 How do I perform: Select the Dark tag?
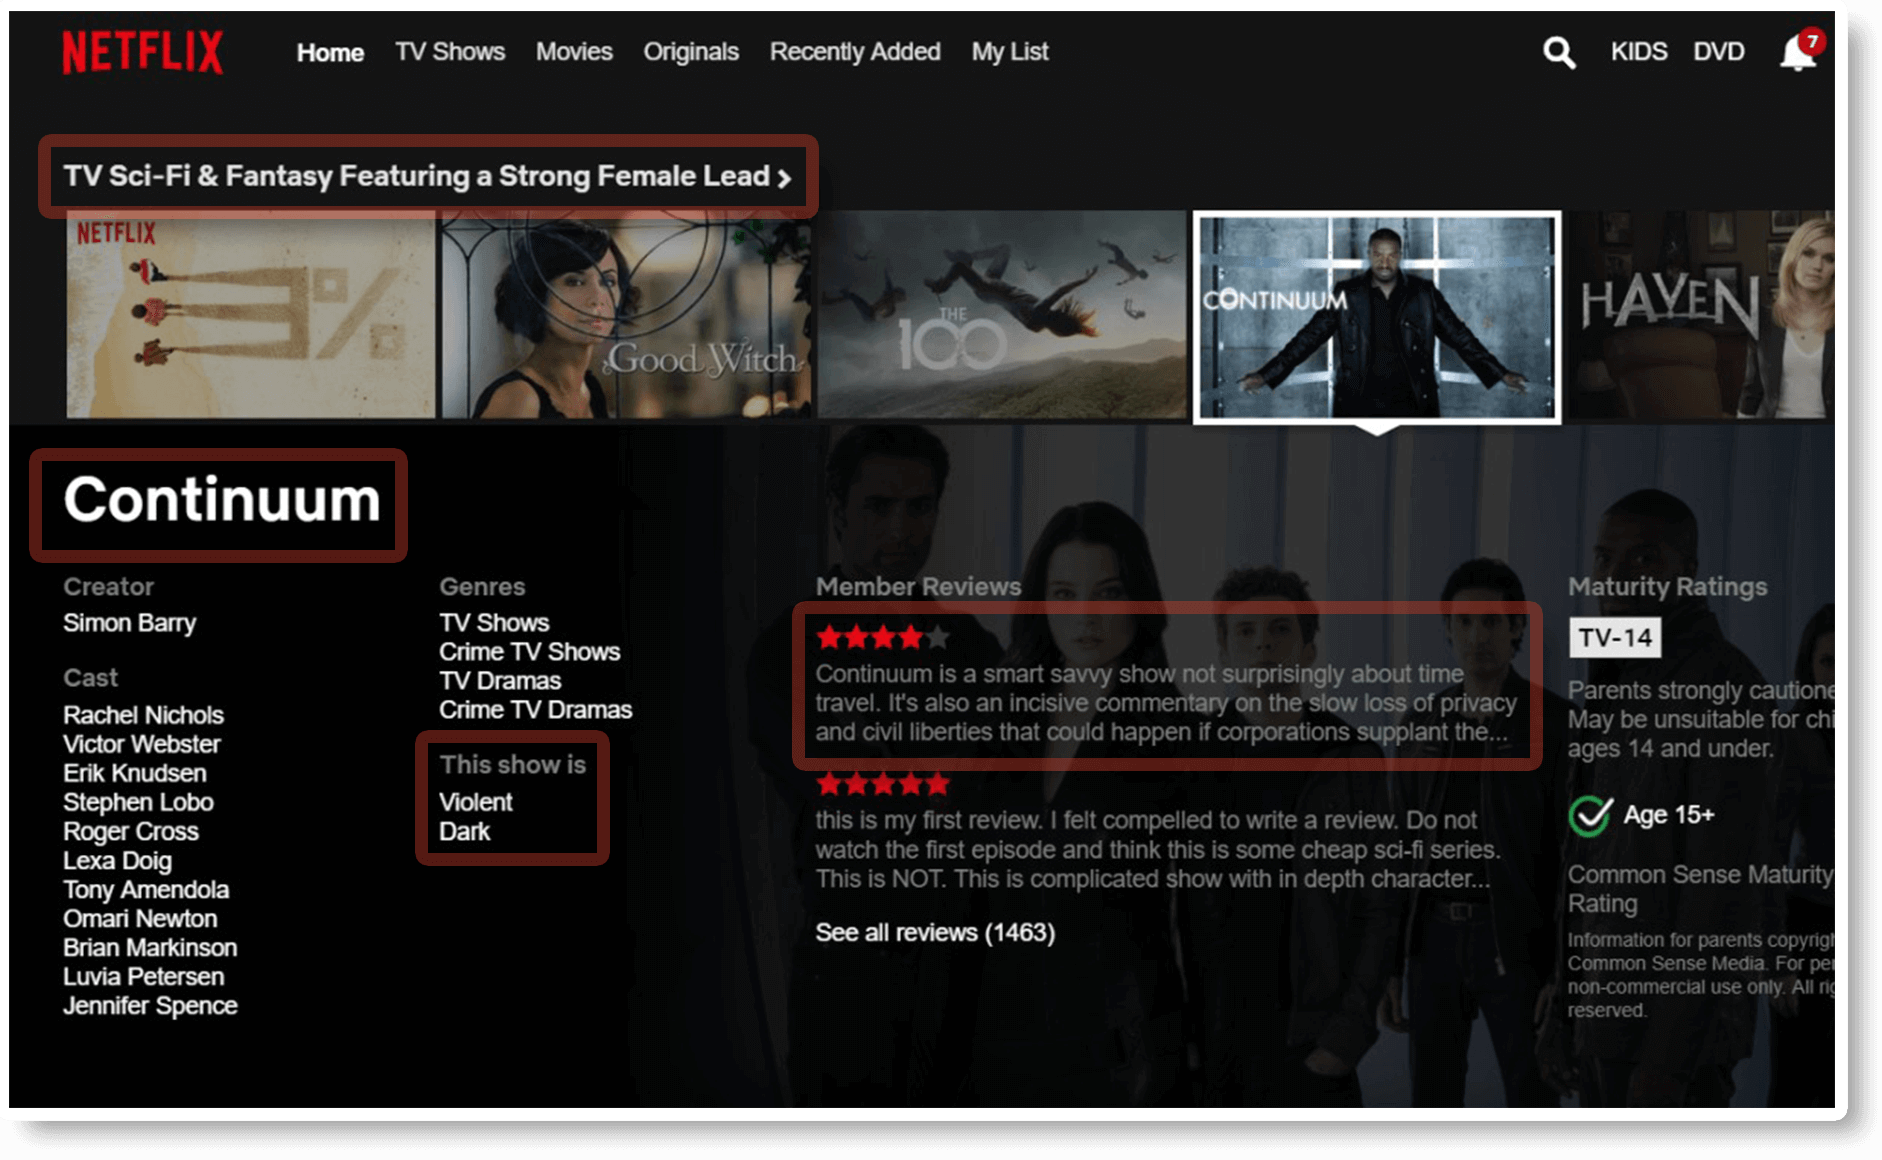465,831
